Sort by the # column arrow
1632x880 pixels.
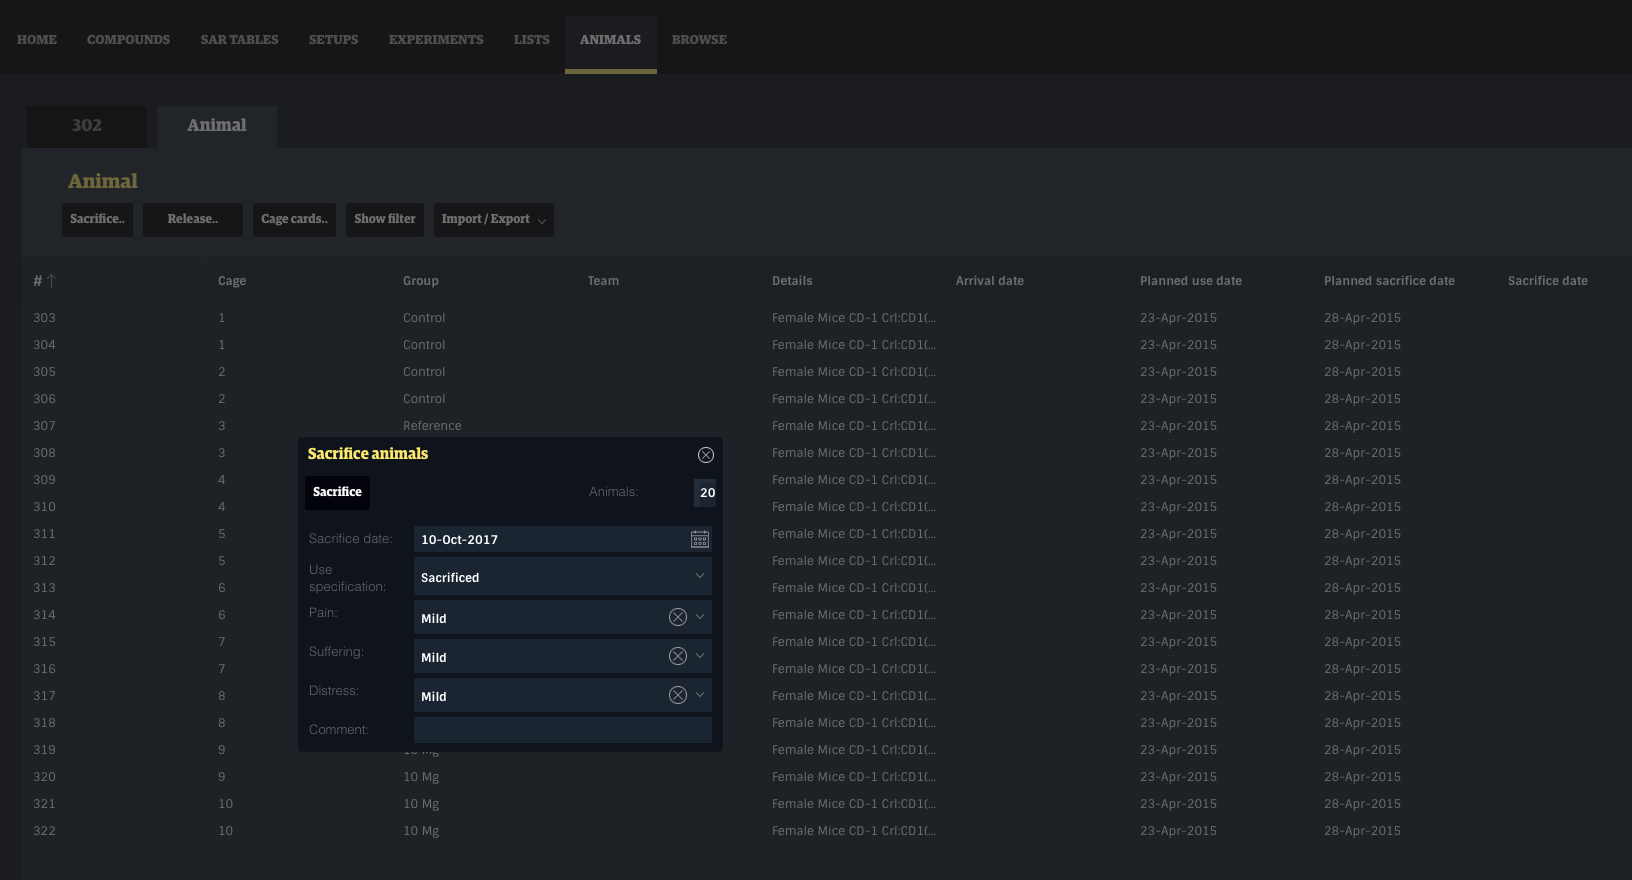point(51,281)
